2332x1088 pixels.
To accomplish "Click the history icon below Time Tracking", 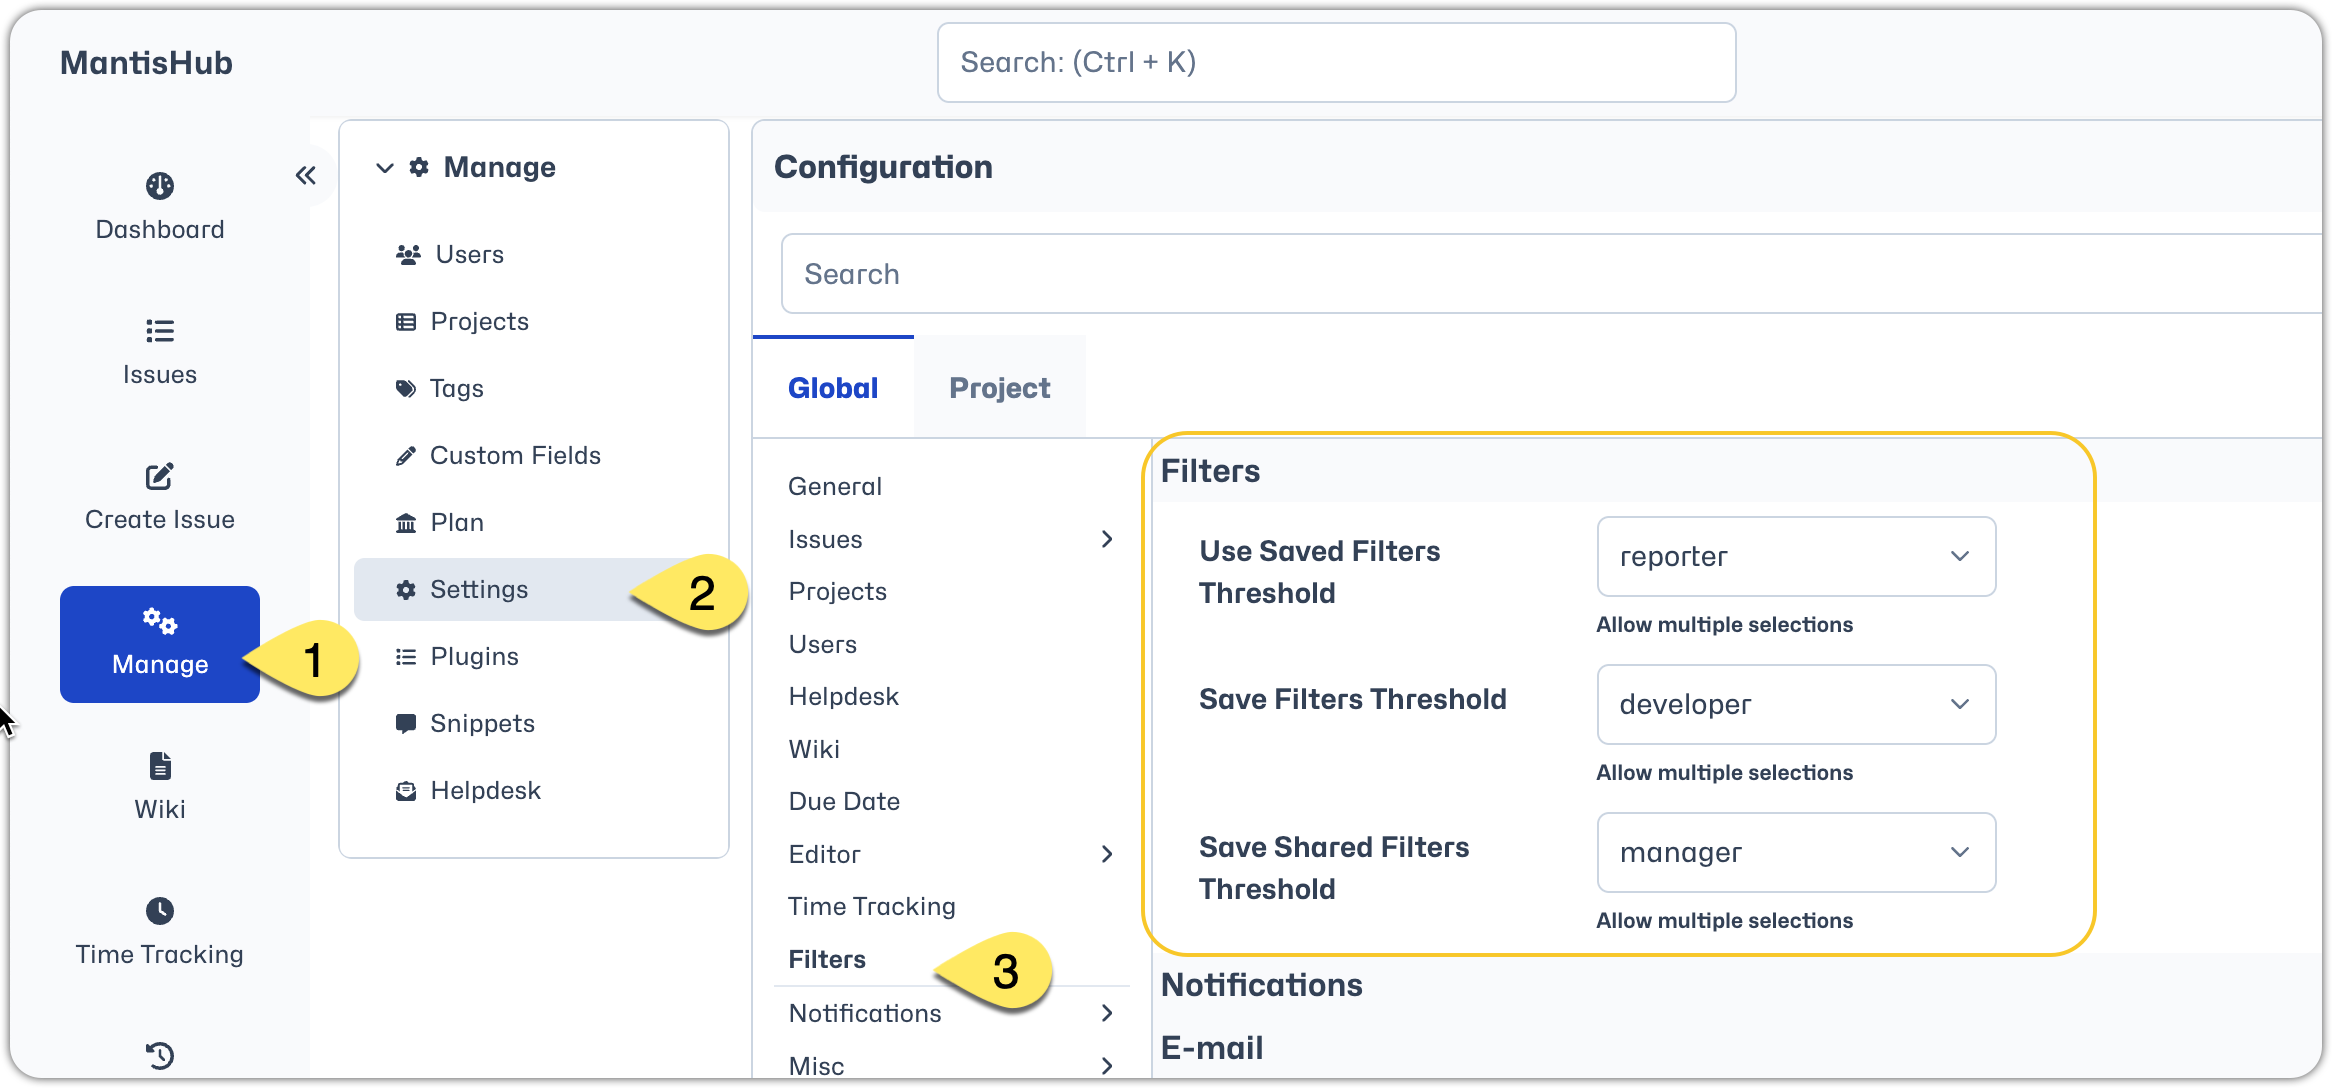I will coord(160,1056).
